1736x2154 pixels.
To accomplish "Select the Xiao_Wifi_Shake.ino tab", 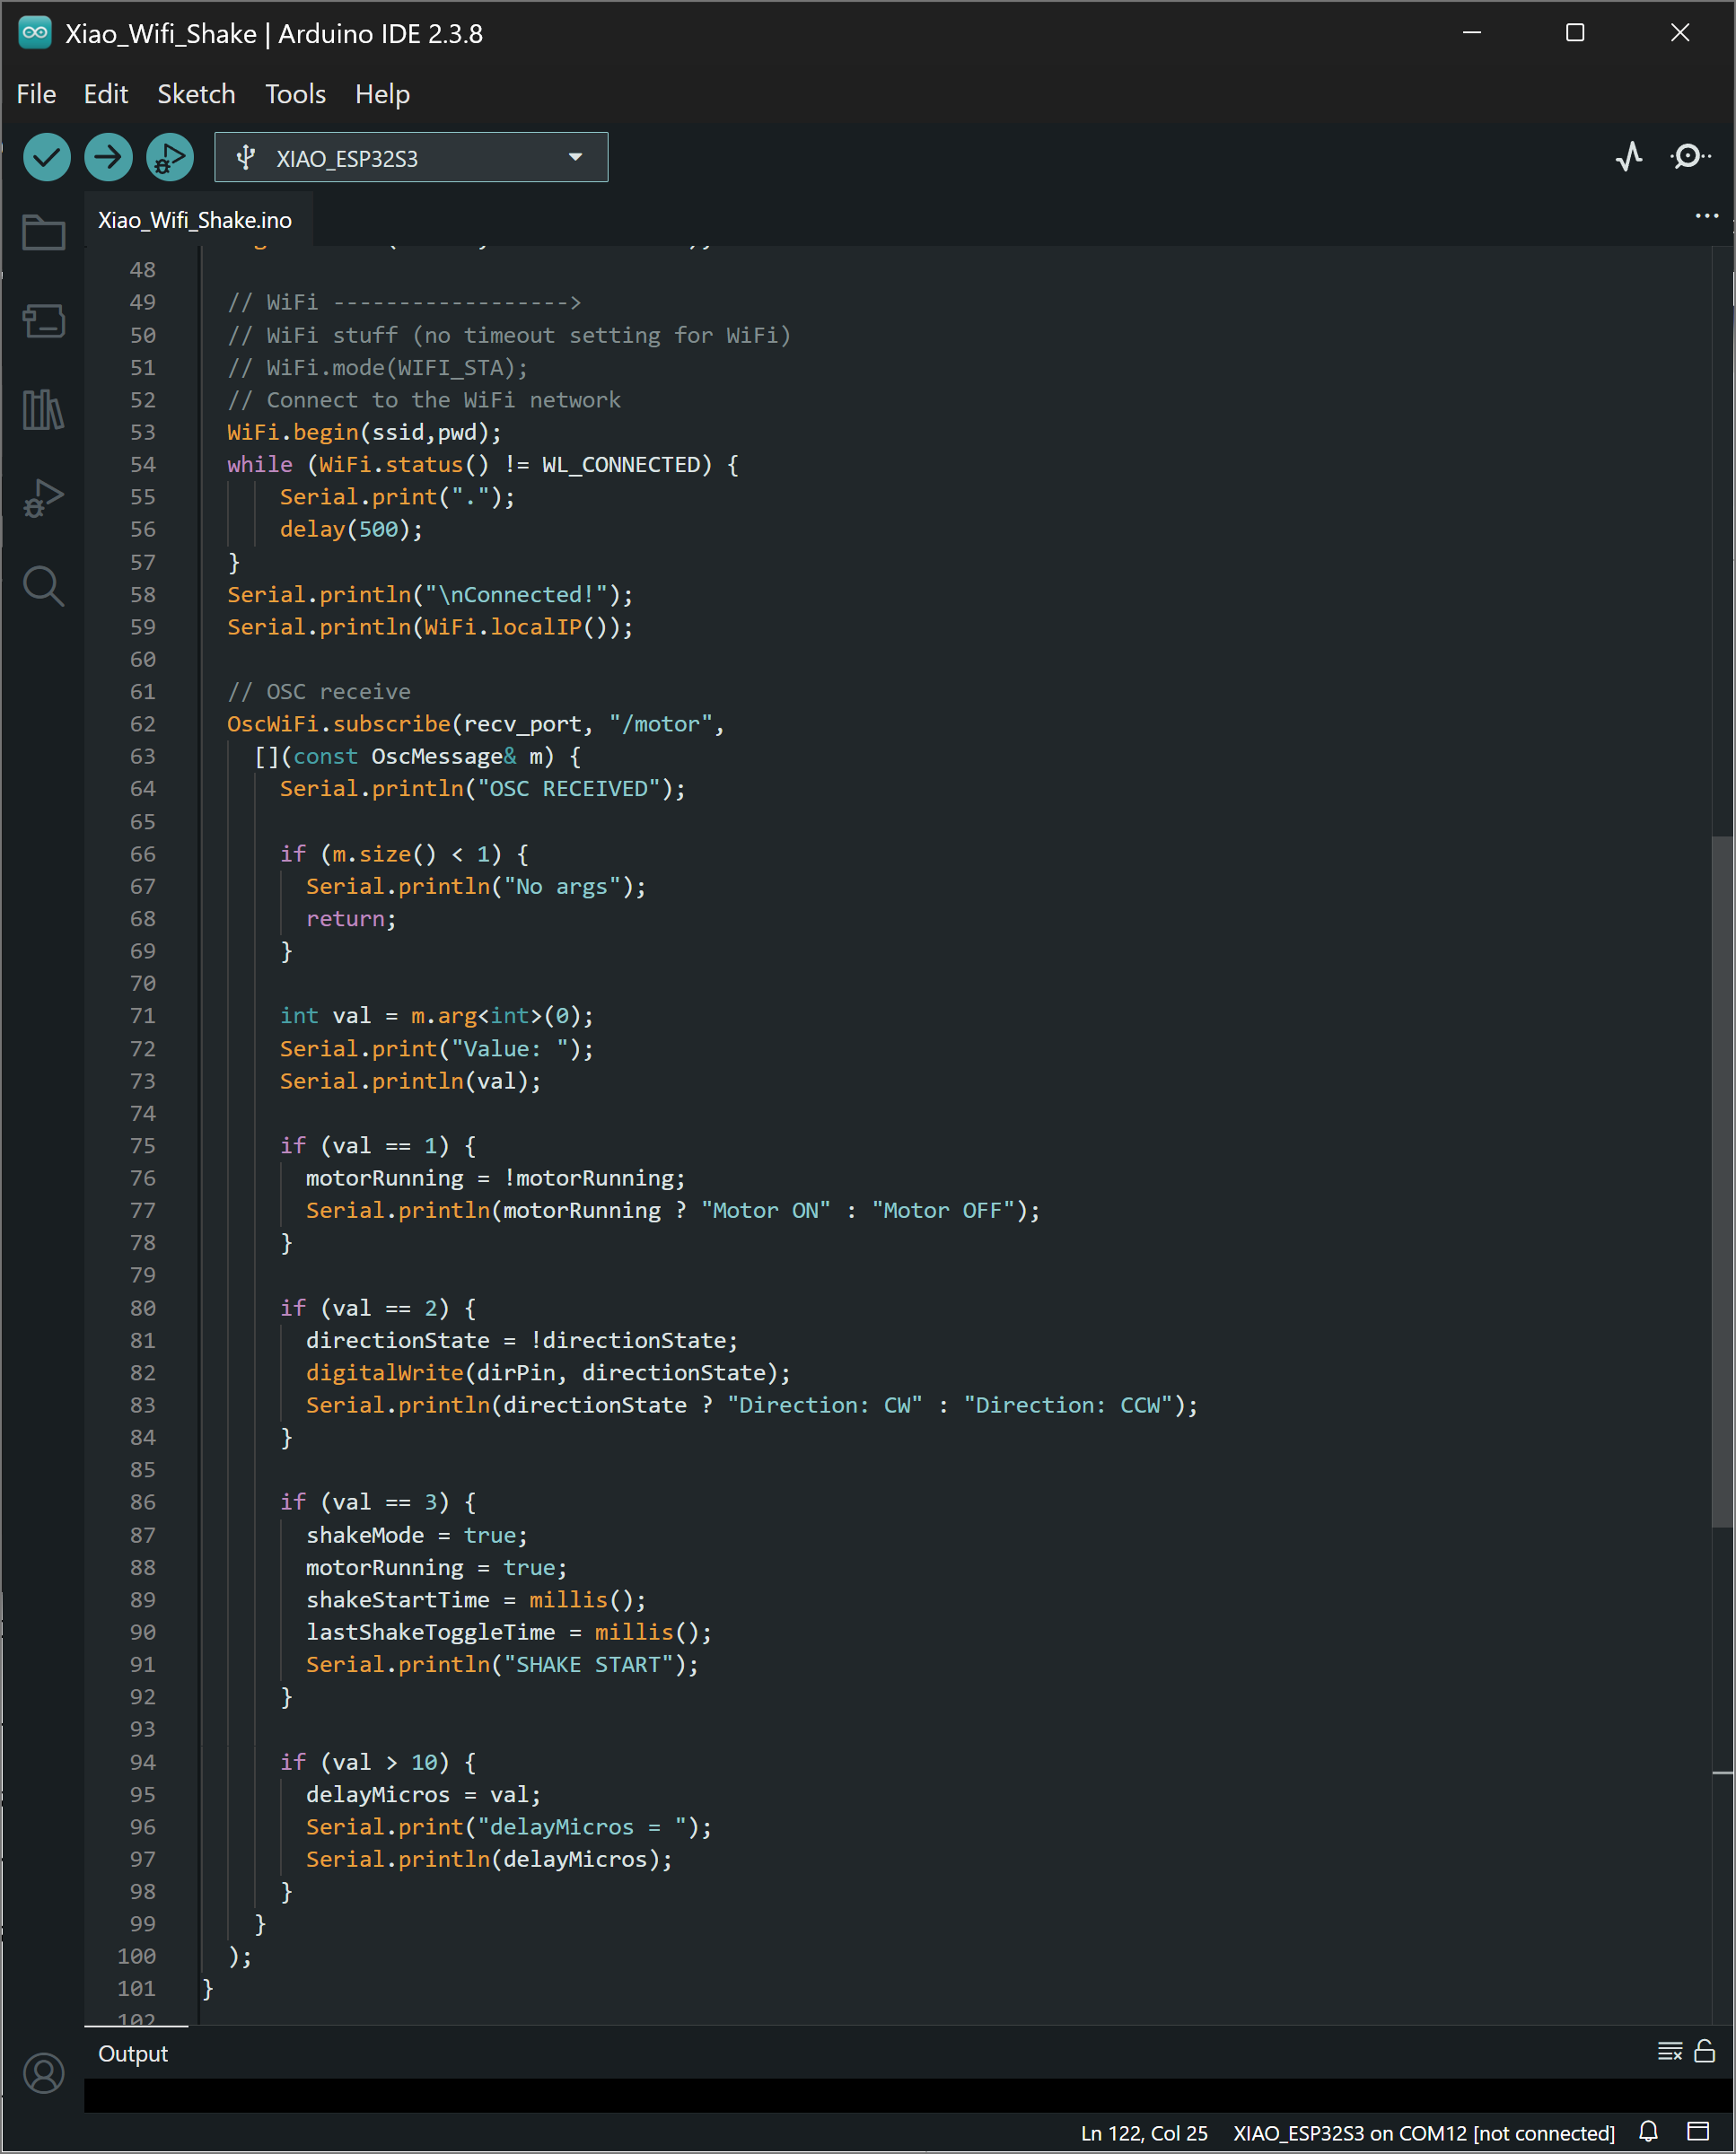I will (195, 220).
